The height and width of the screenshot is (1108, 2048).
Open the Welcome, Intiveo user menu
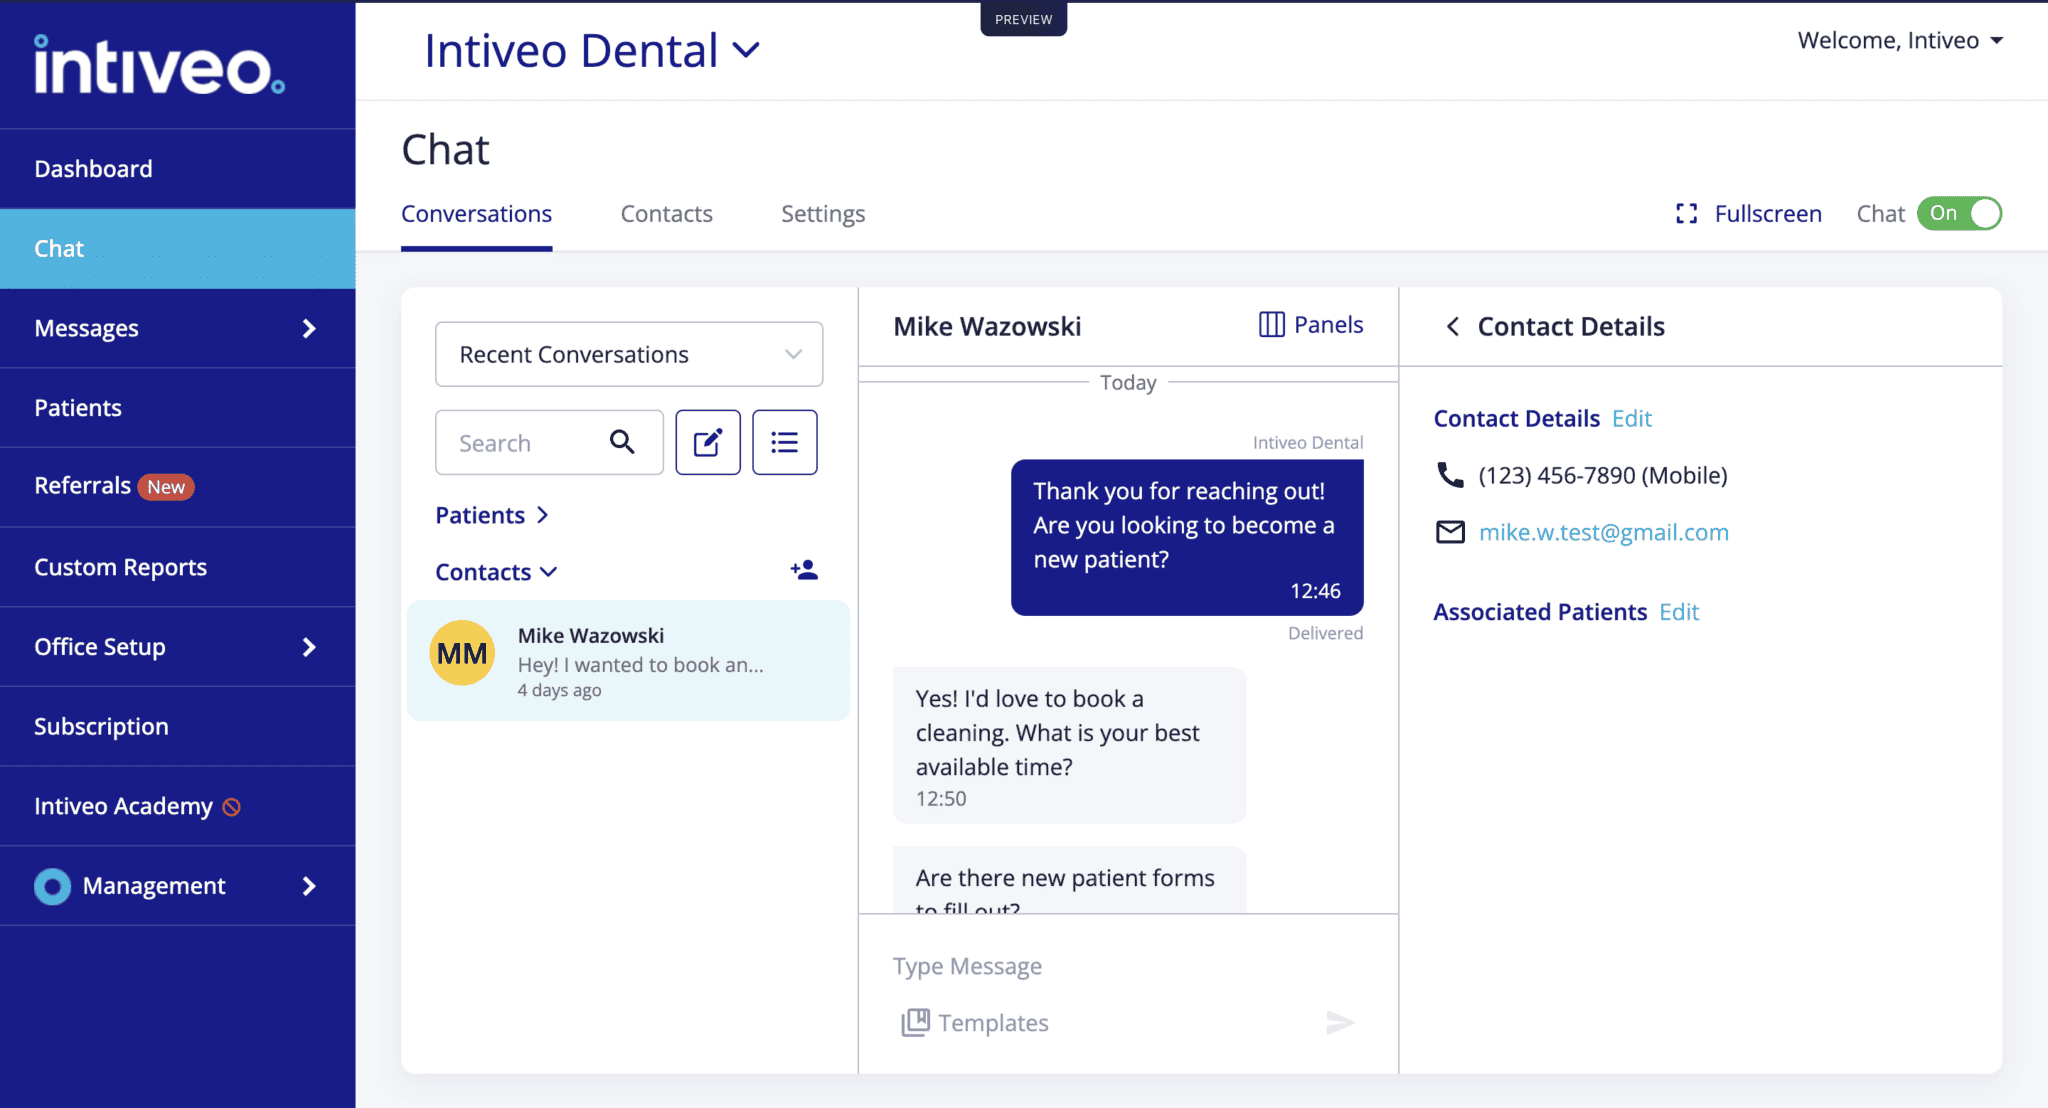point(1900,41)
